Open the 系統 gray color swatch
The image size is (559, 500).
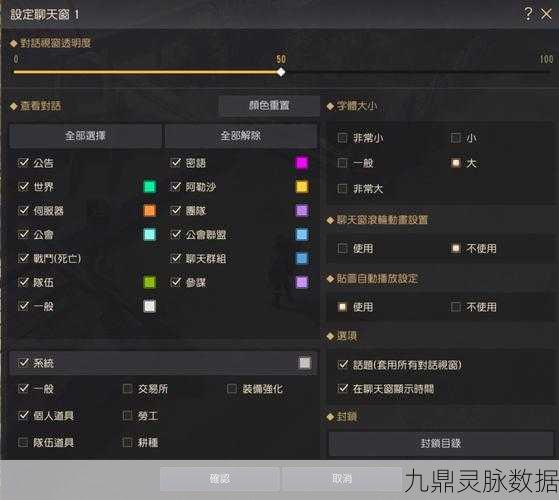(304, 363)
